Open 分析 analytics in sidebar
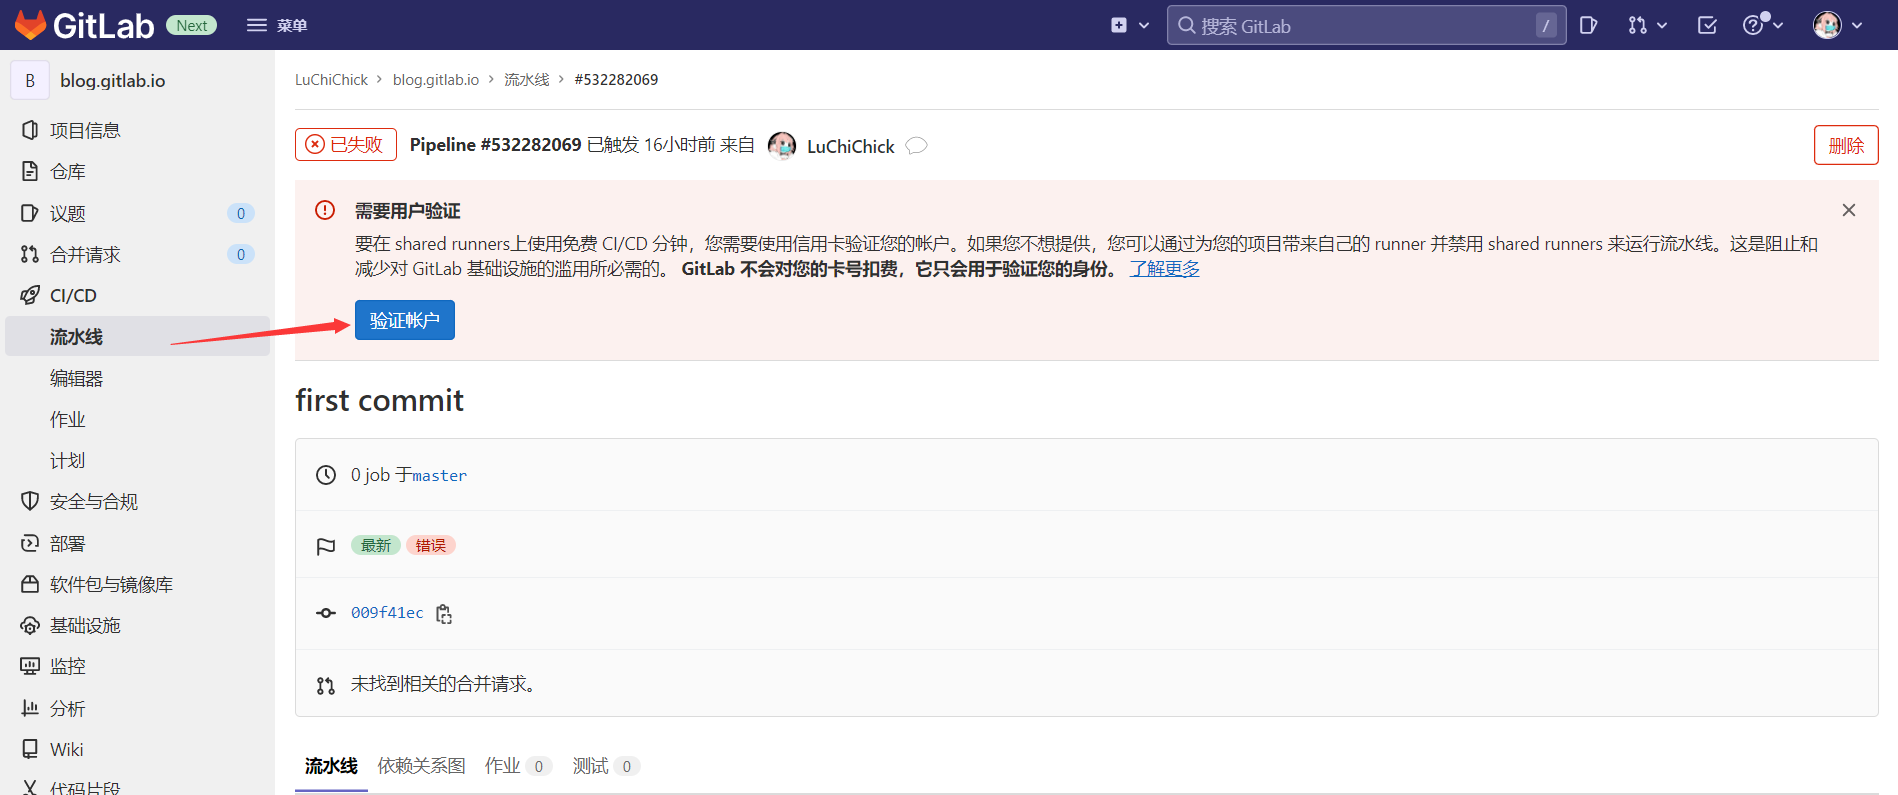Image resolution: width=1898 pixels, height=795 pixels. click(x=137, y=708)
